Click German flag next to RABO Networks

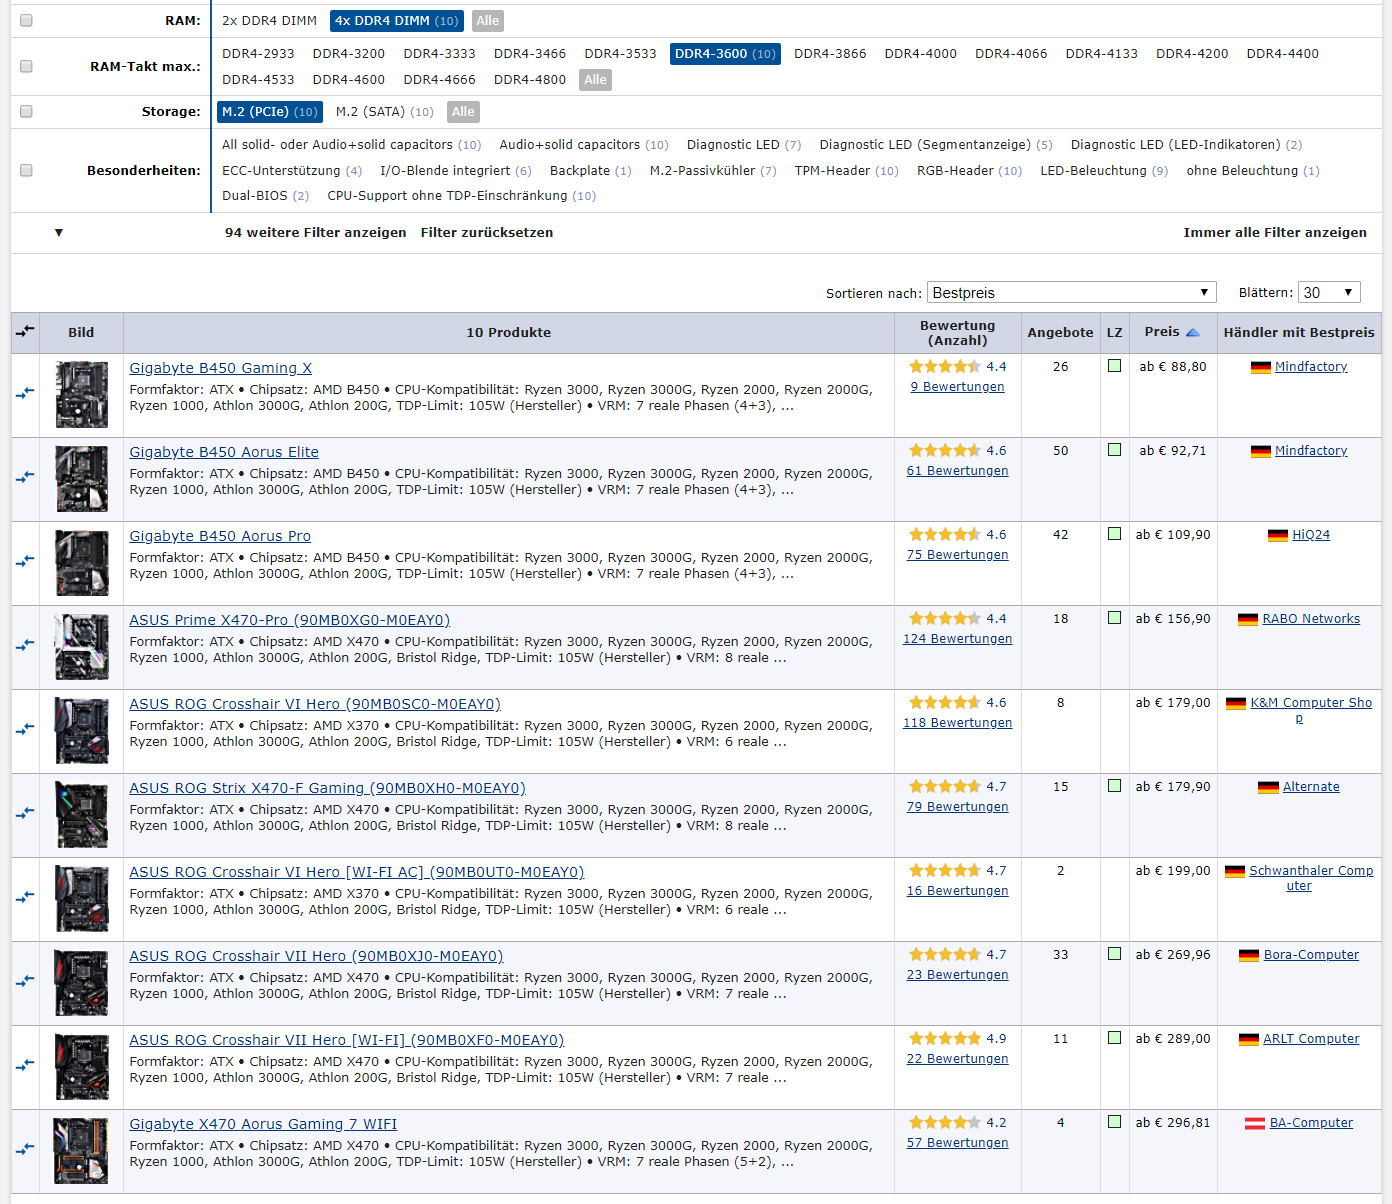click(1247, 619)
